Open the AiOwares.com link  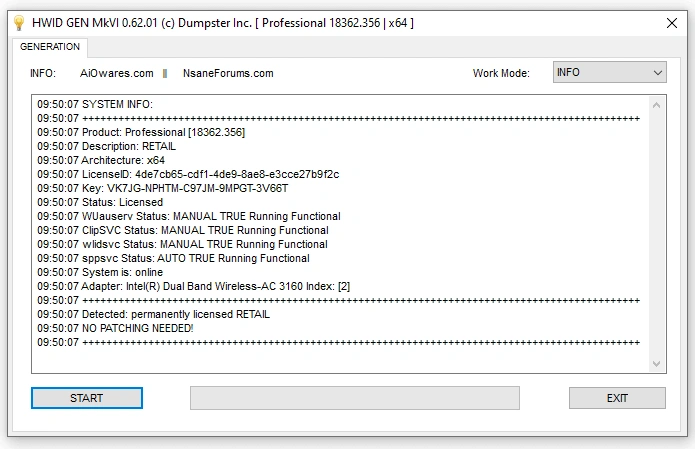pos(117,73)
